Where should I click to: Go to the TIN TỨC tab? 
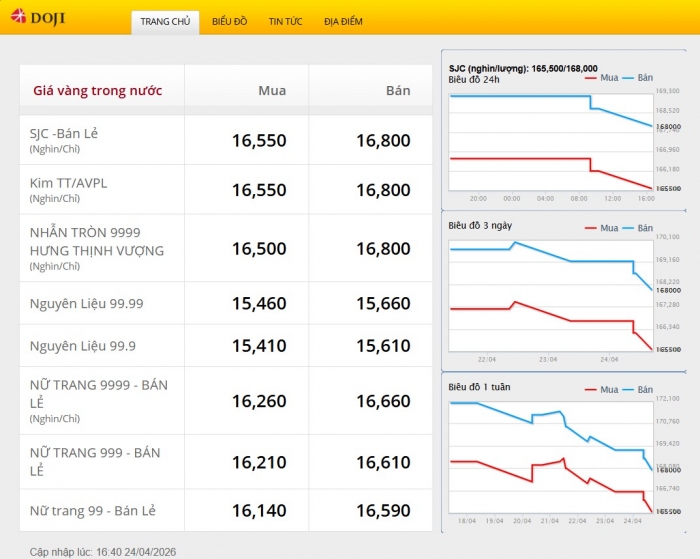click(286, 22)
